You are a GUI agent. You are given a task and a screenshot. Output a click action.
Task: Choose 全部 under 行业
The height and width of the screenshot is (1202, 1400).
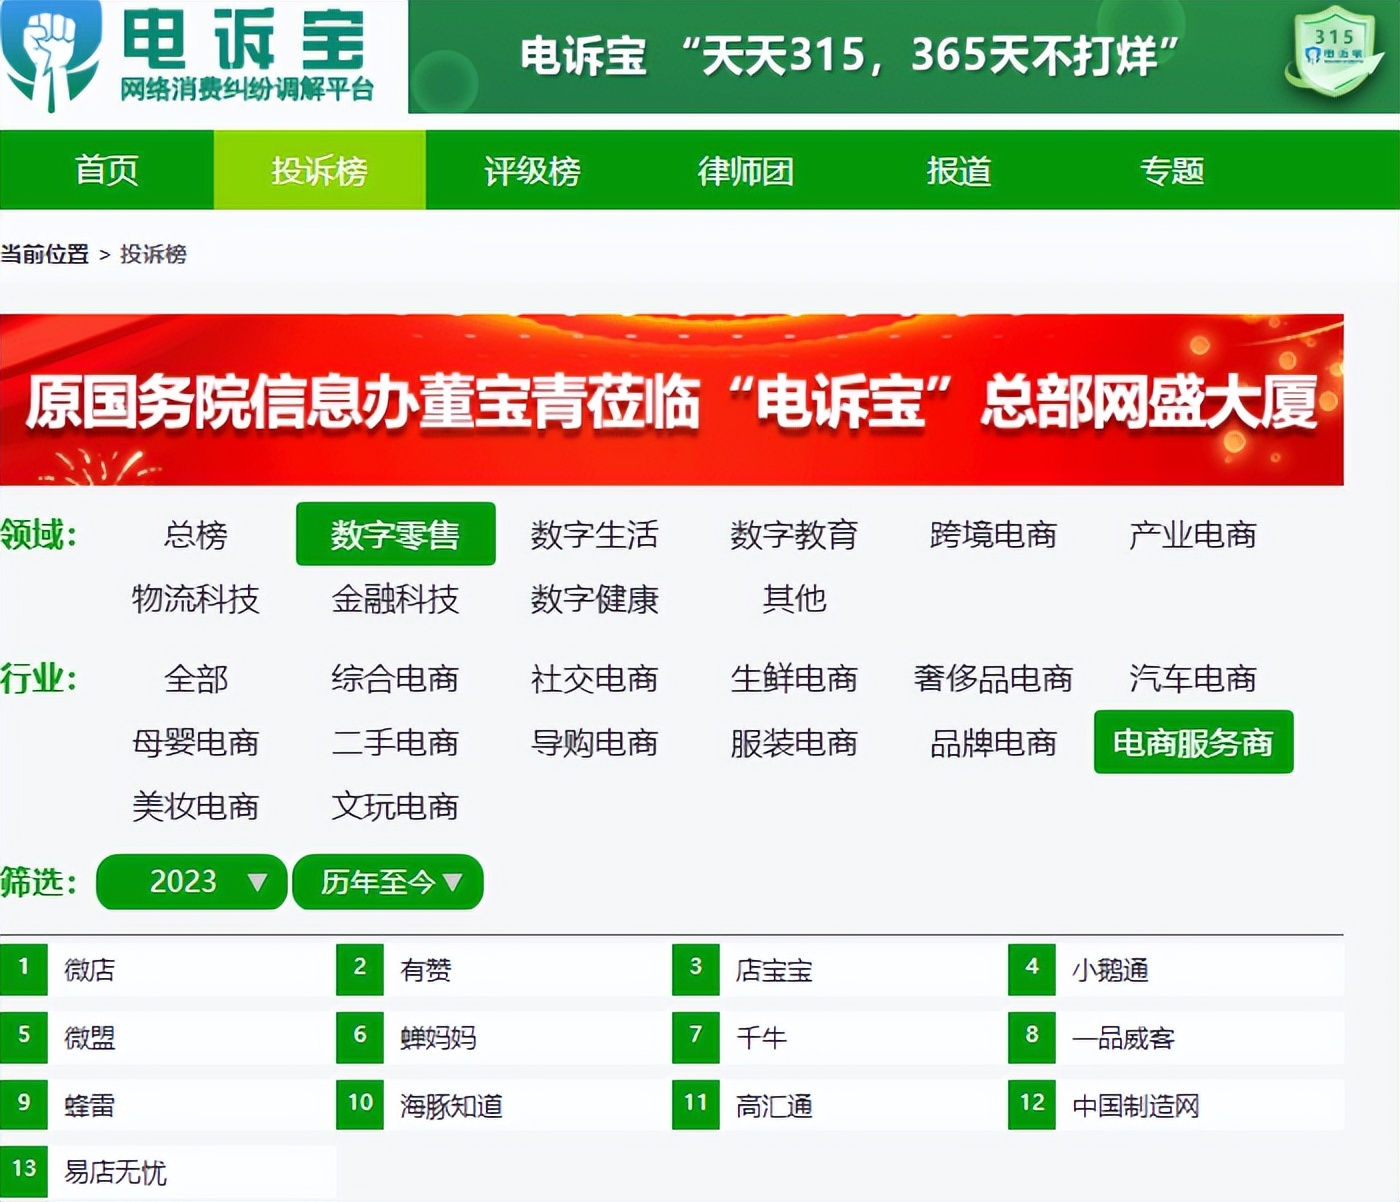196,679
